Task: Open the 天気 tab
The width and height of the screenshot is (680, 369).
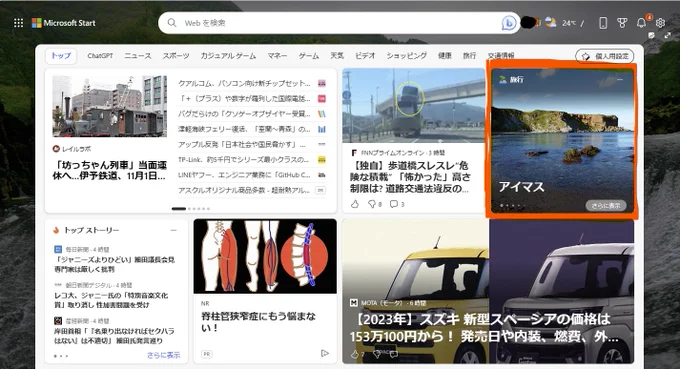Action: [x=337, y=56]
